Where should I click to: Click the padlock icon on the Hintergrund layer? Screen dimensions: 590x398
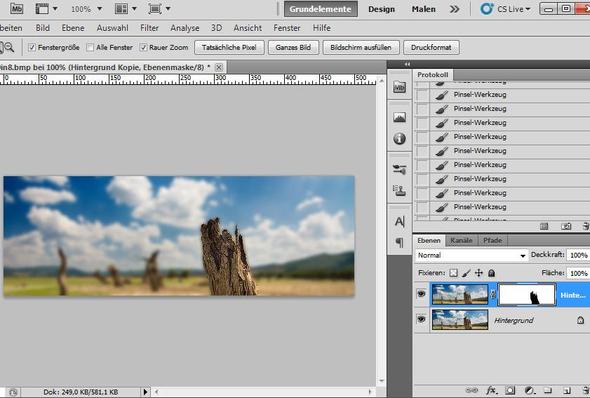581,320
